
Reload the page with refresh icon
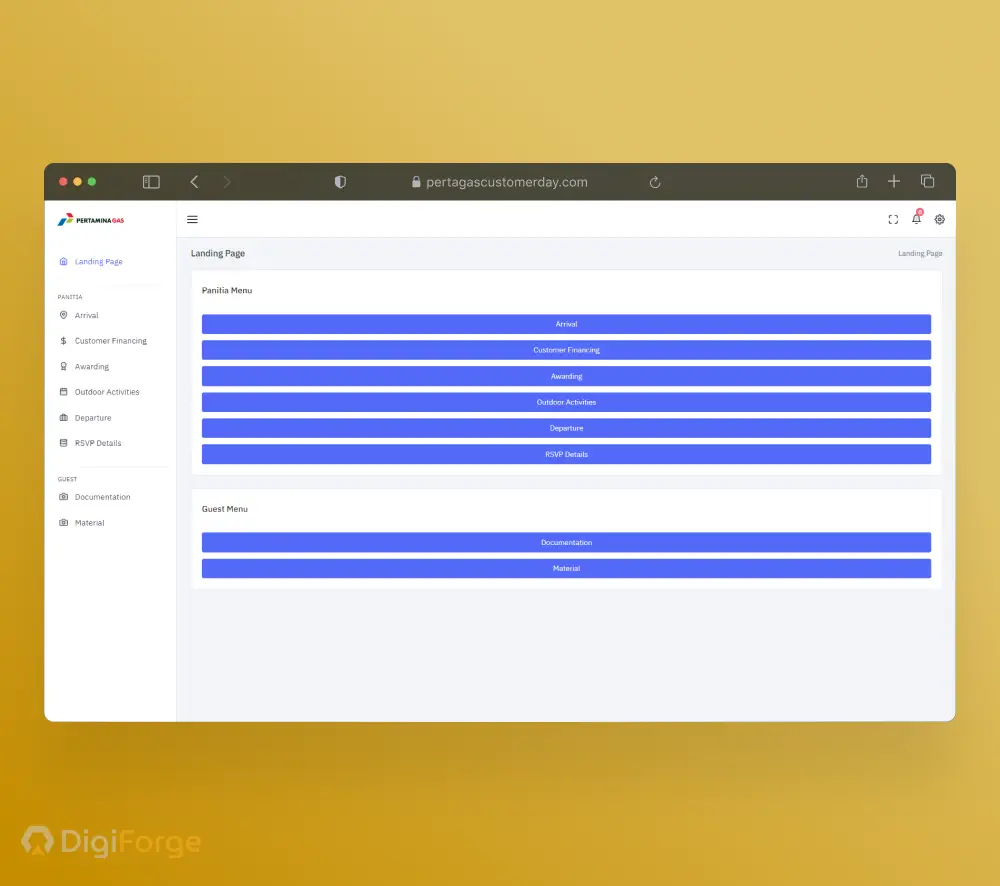tap(655, 182)
